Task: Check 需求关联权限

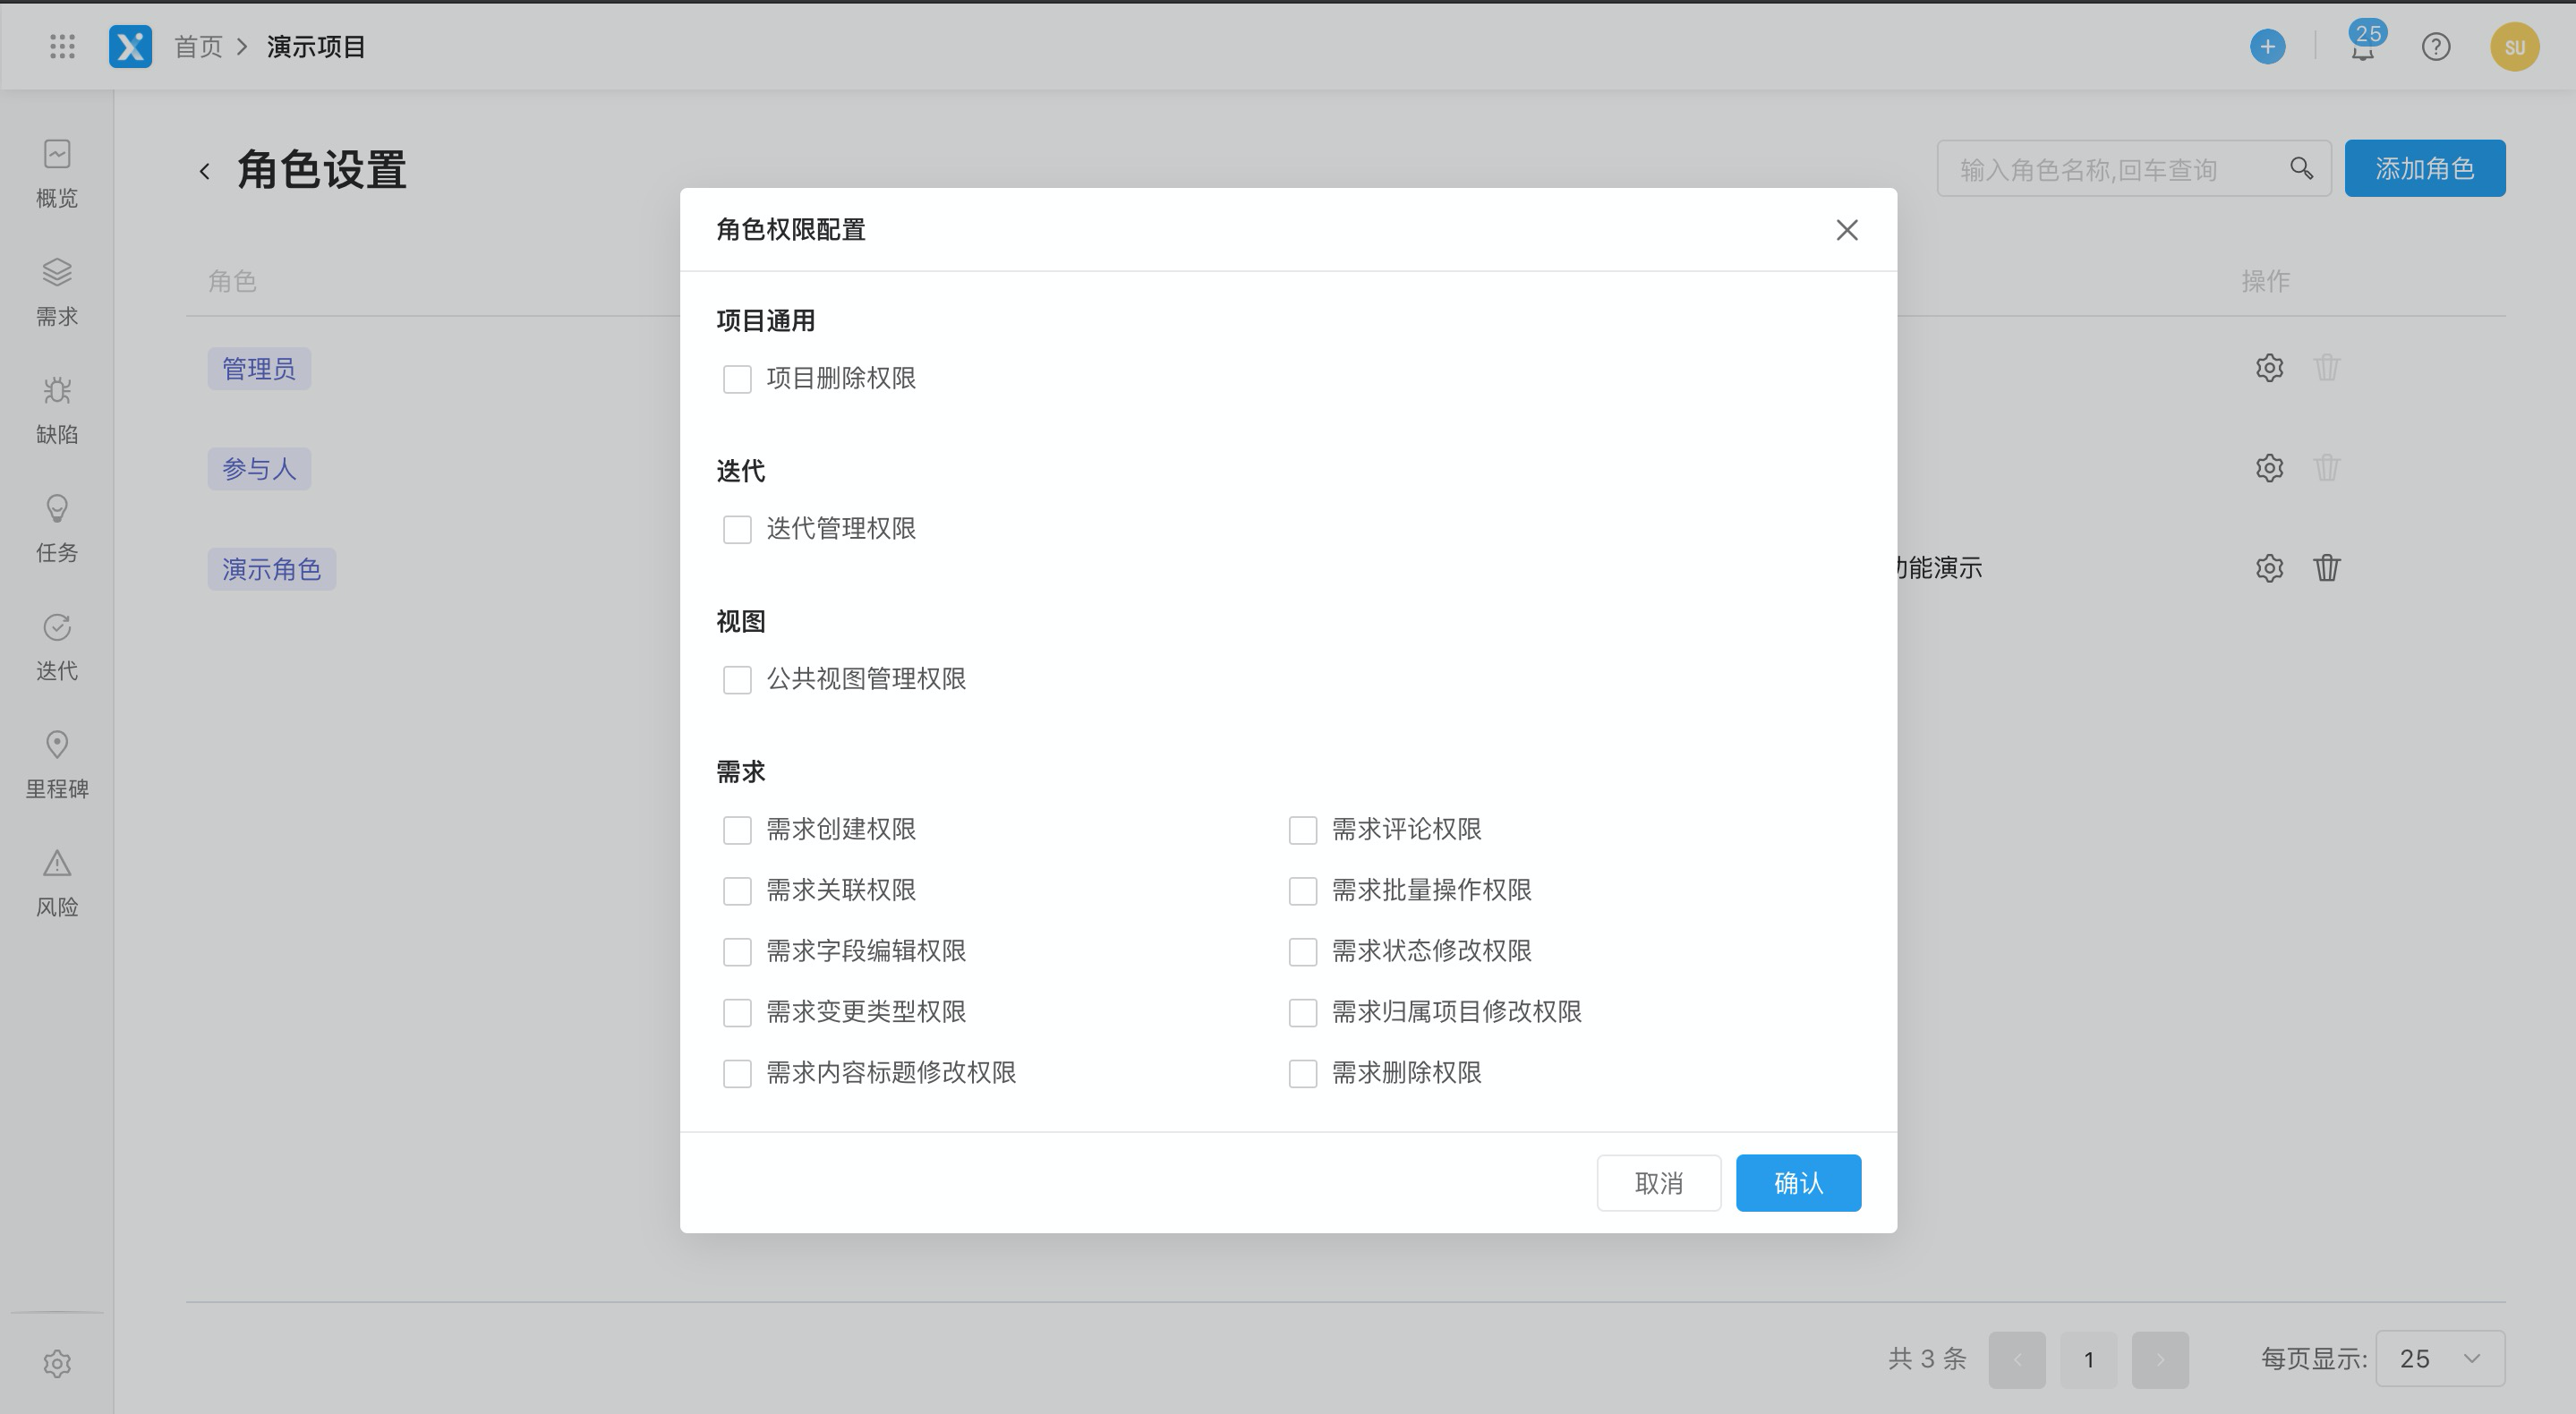Action: (x=737, y=891)
